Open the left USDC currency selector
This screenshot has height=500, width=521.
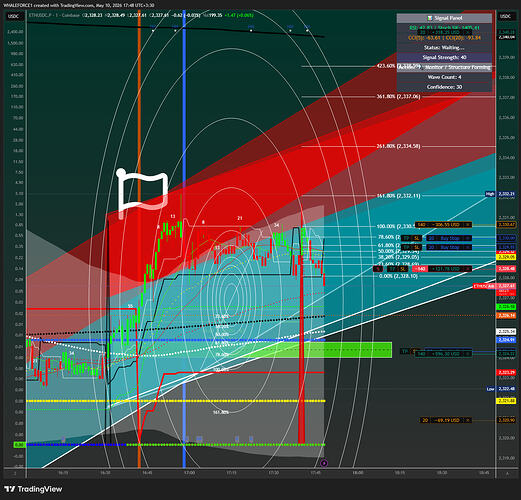(x=14, y=16)
